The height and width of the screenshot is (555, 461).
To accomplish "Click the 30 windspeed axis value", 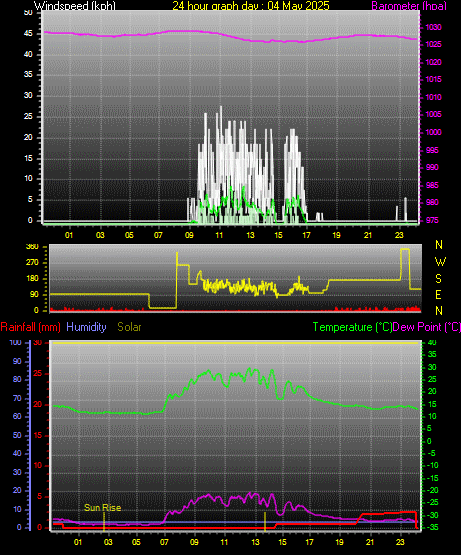I will coord(28,95).
